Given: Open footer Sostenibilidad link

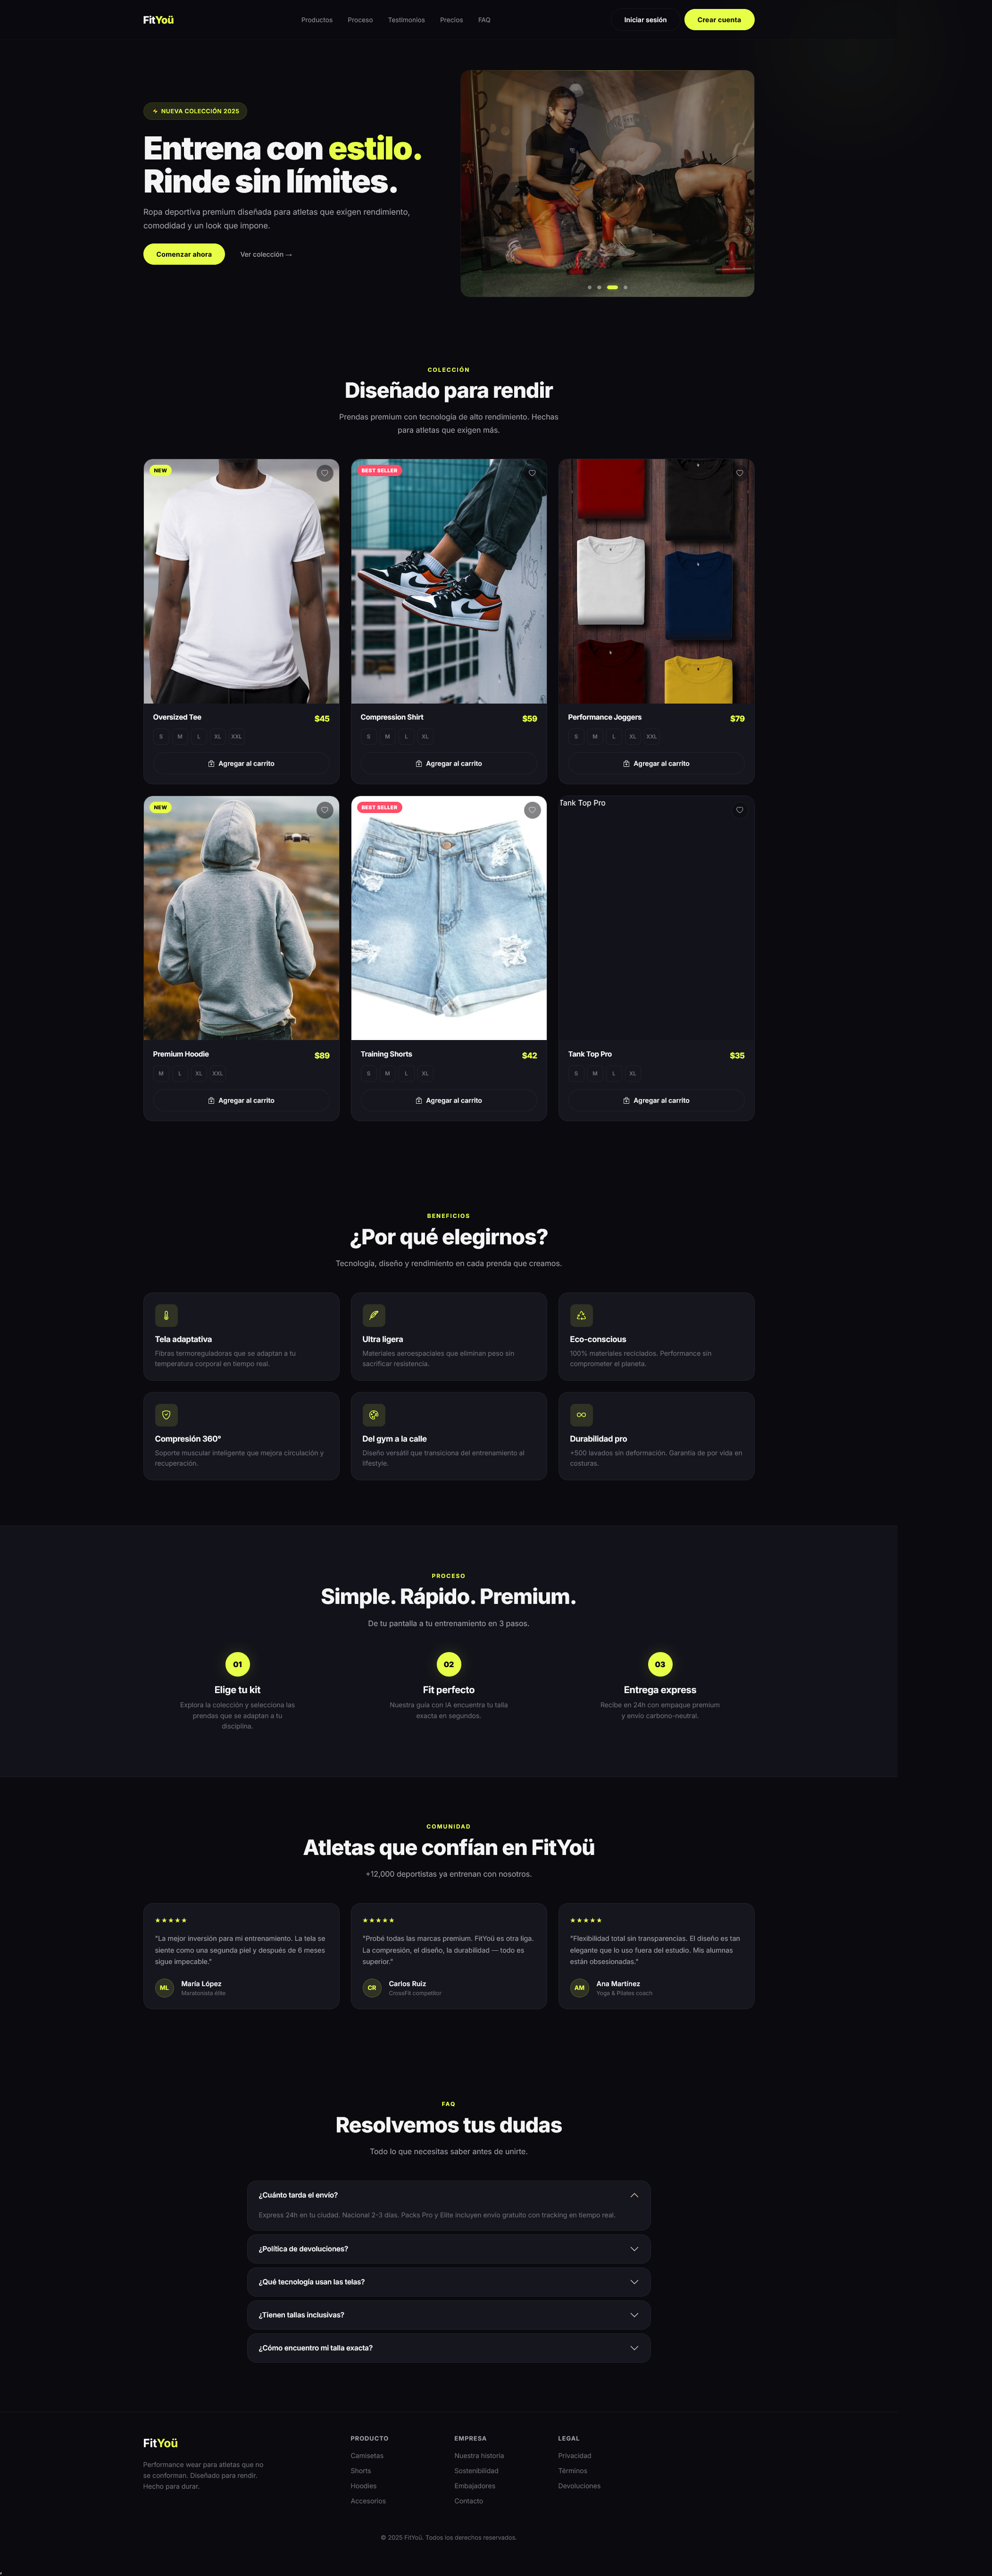Looking at the screenshot, I should (476, 2471).
